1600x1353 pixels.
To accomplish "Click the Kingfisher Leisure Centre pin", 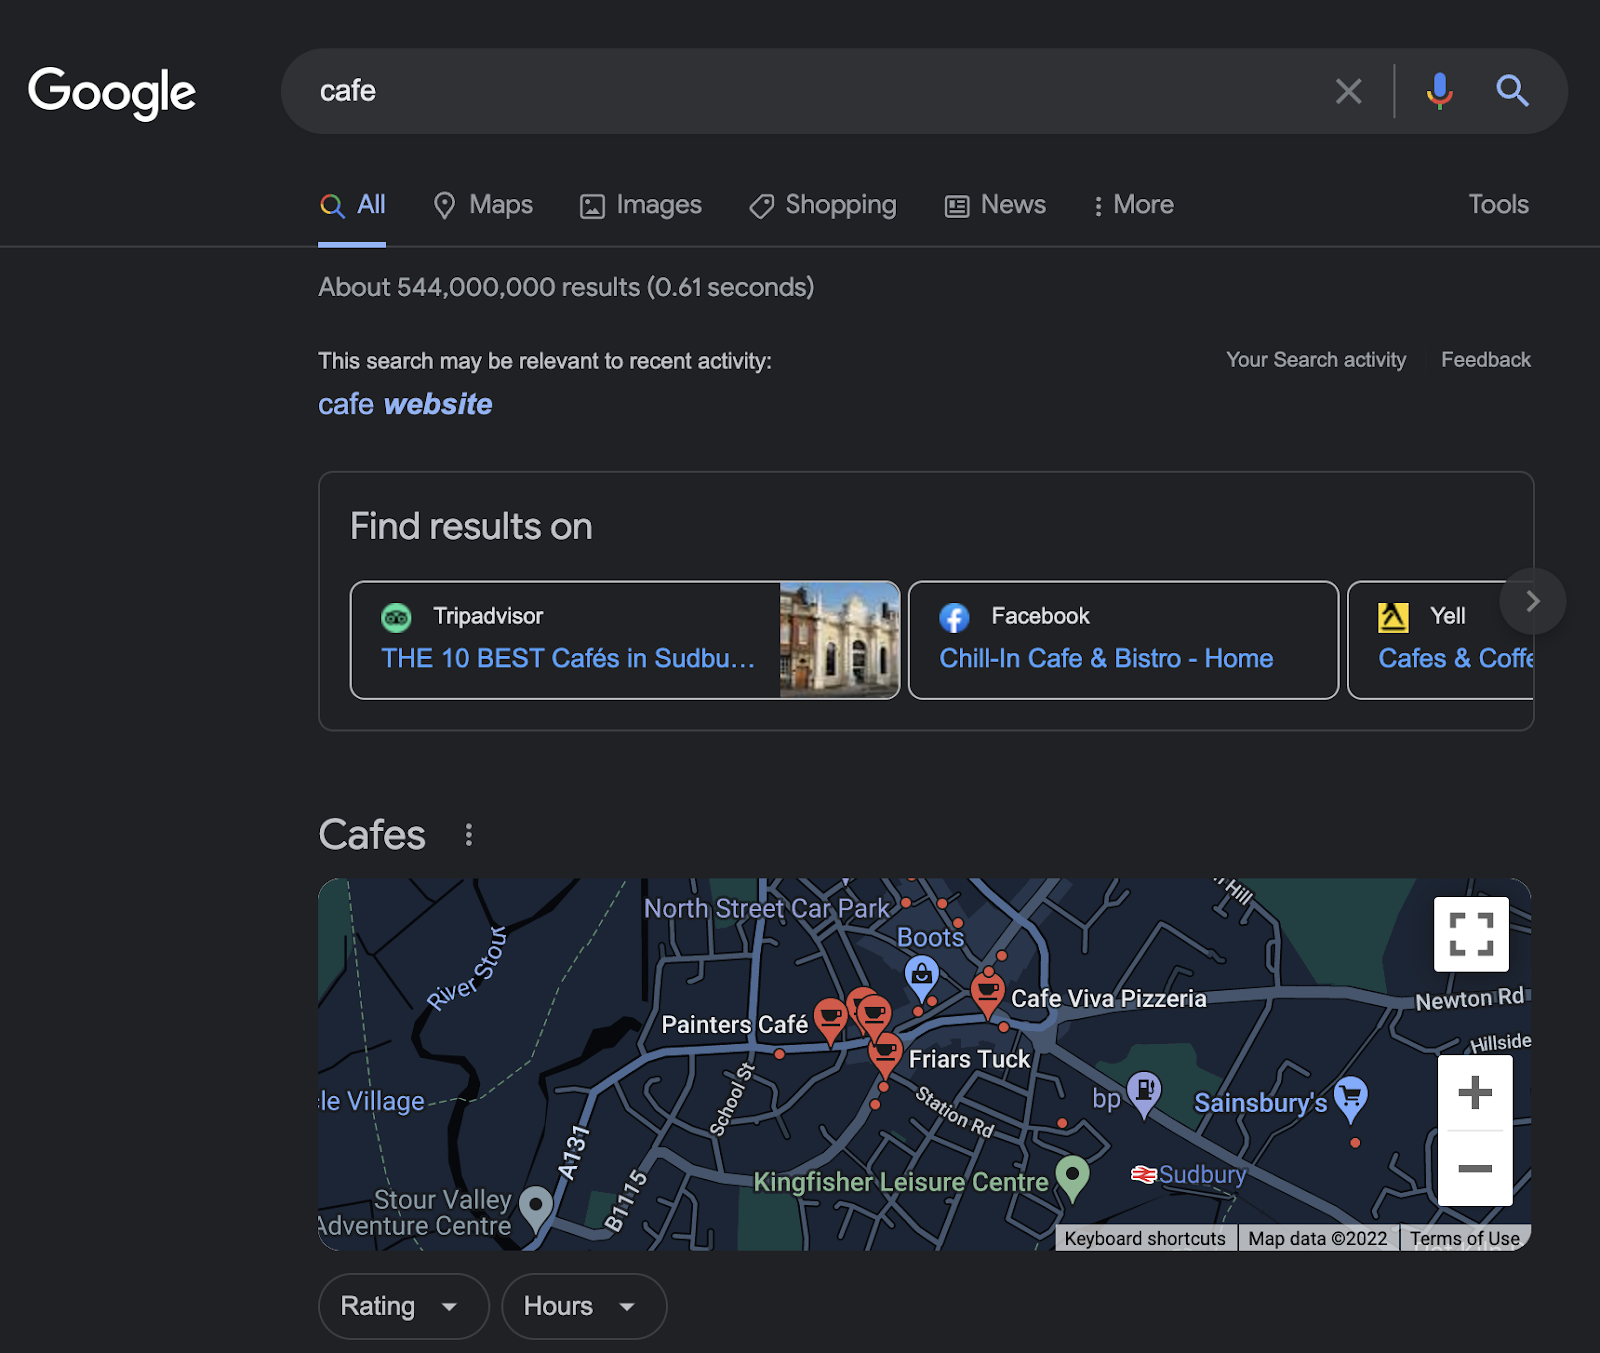I will pos(1072,1178).
